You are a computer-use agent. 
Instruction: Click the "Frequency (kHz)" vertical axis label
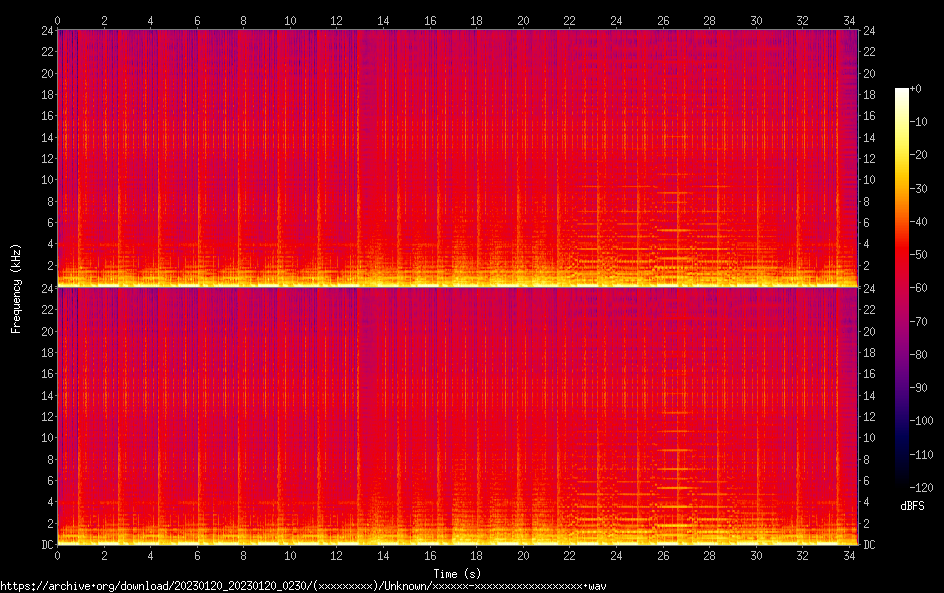[x=16, y=287]
